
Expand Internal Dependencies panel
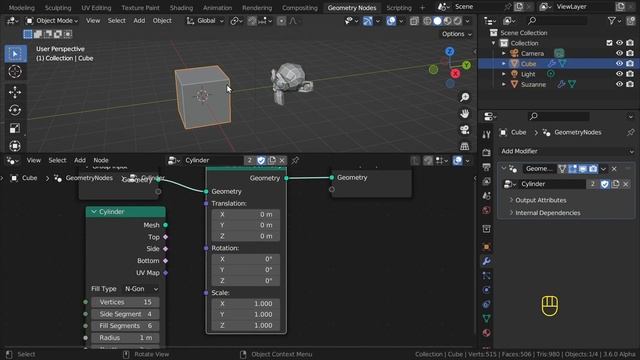coord(544,213)
